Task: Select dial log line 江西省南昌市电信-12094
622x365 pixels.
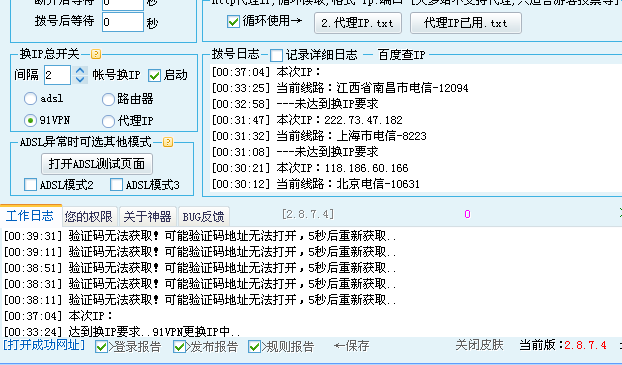Action: [x=340, y=88]
